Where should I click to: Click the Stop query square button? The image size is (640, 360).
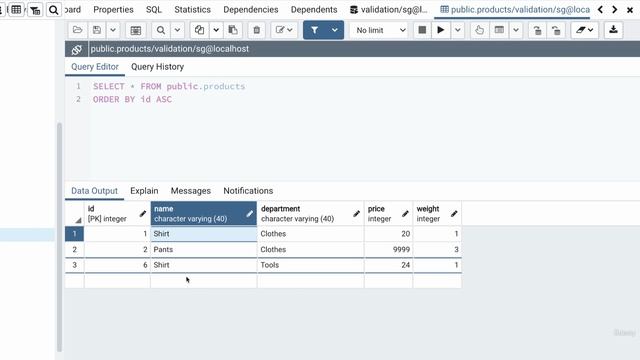pyautogui.click(x=422, y=30)
